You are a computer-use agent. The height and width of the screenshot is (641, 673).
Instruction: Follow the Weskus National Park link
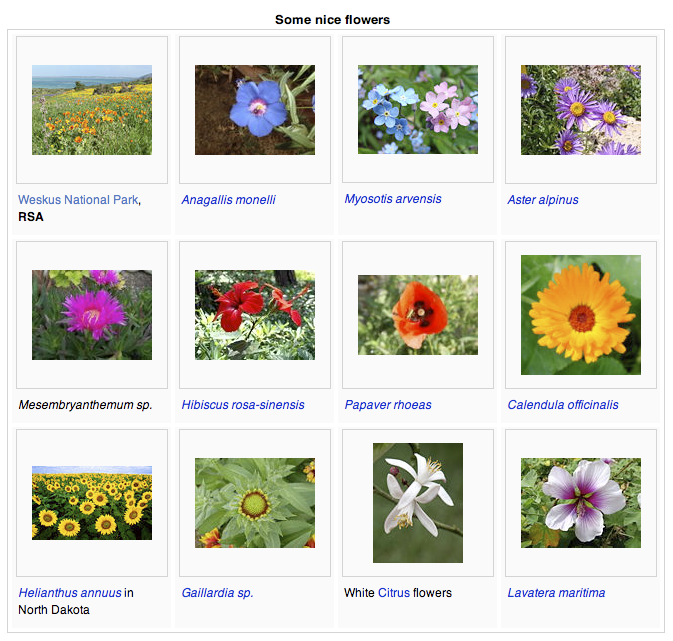pyautogui.click(x=78, y=200)
